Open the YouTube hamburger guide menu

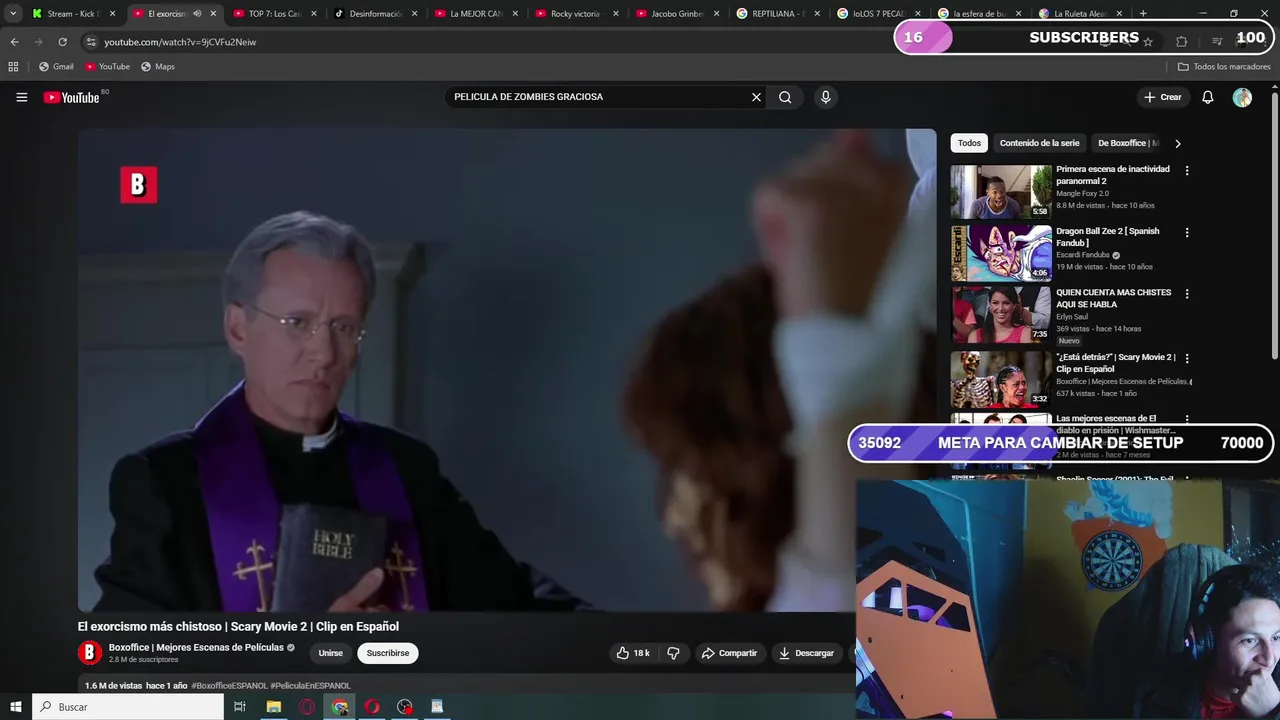click(22, 97)
